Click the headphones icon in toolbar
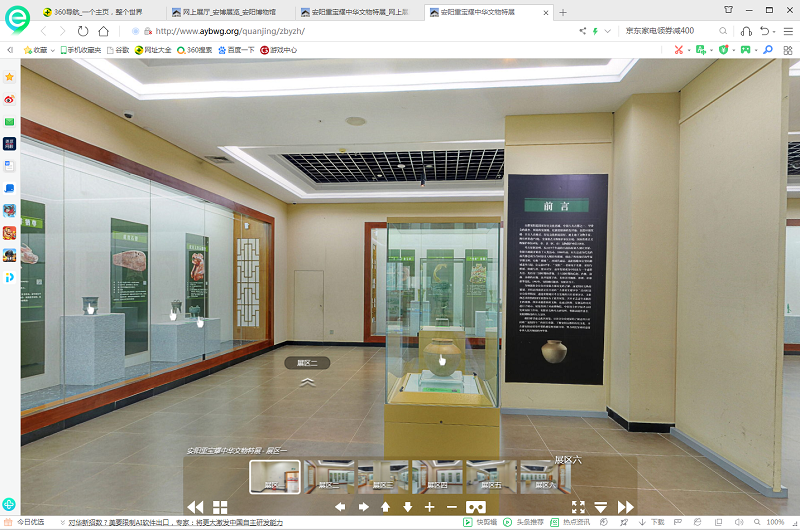The image size is (800, 530). (746, 31)
